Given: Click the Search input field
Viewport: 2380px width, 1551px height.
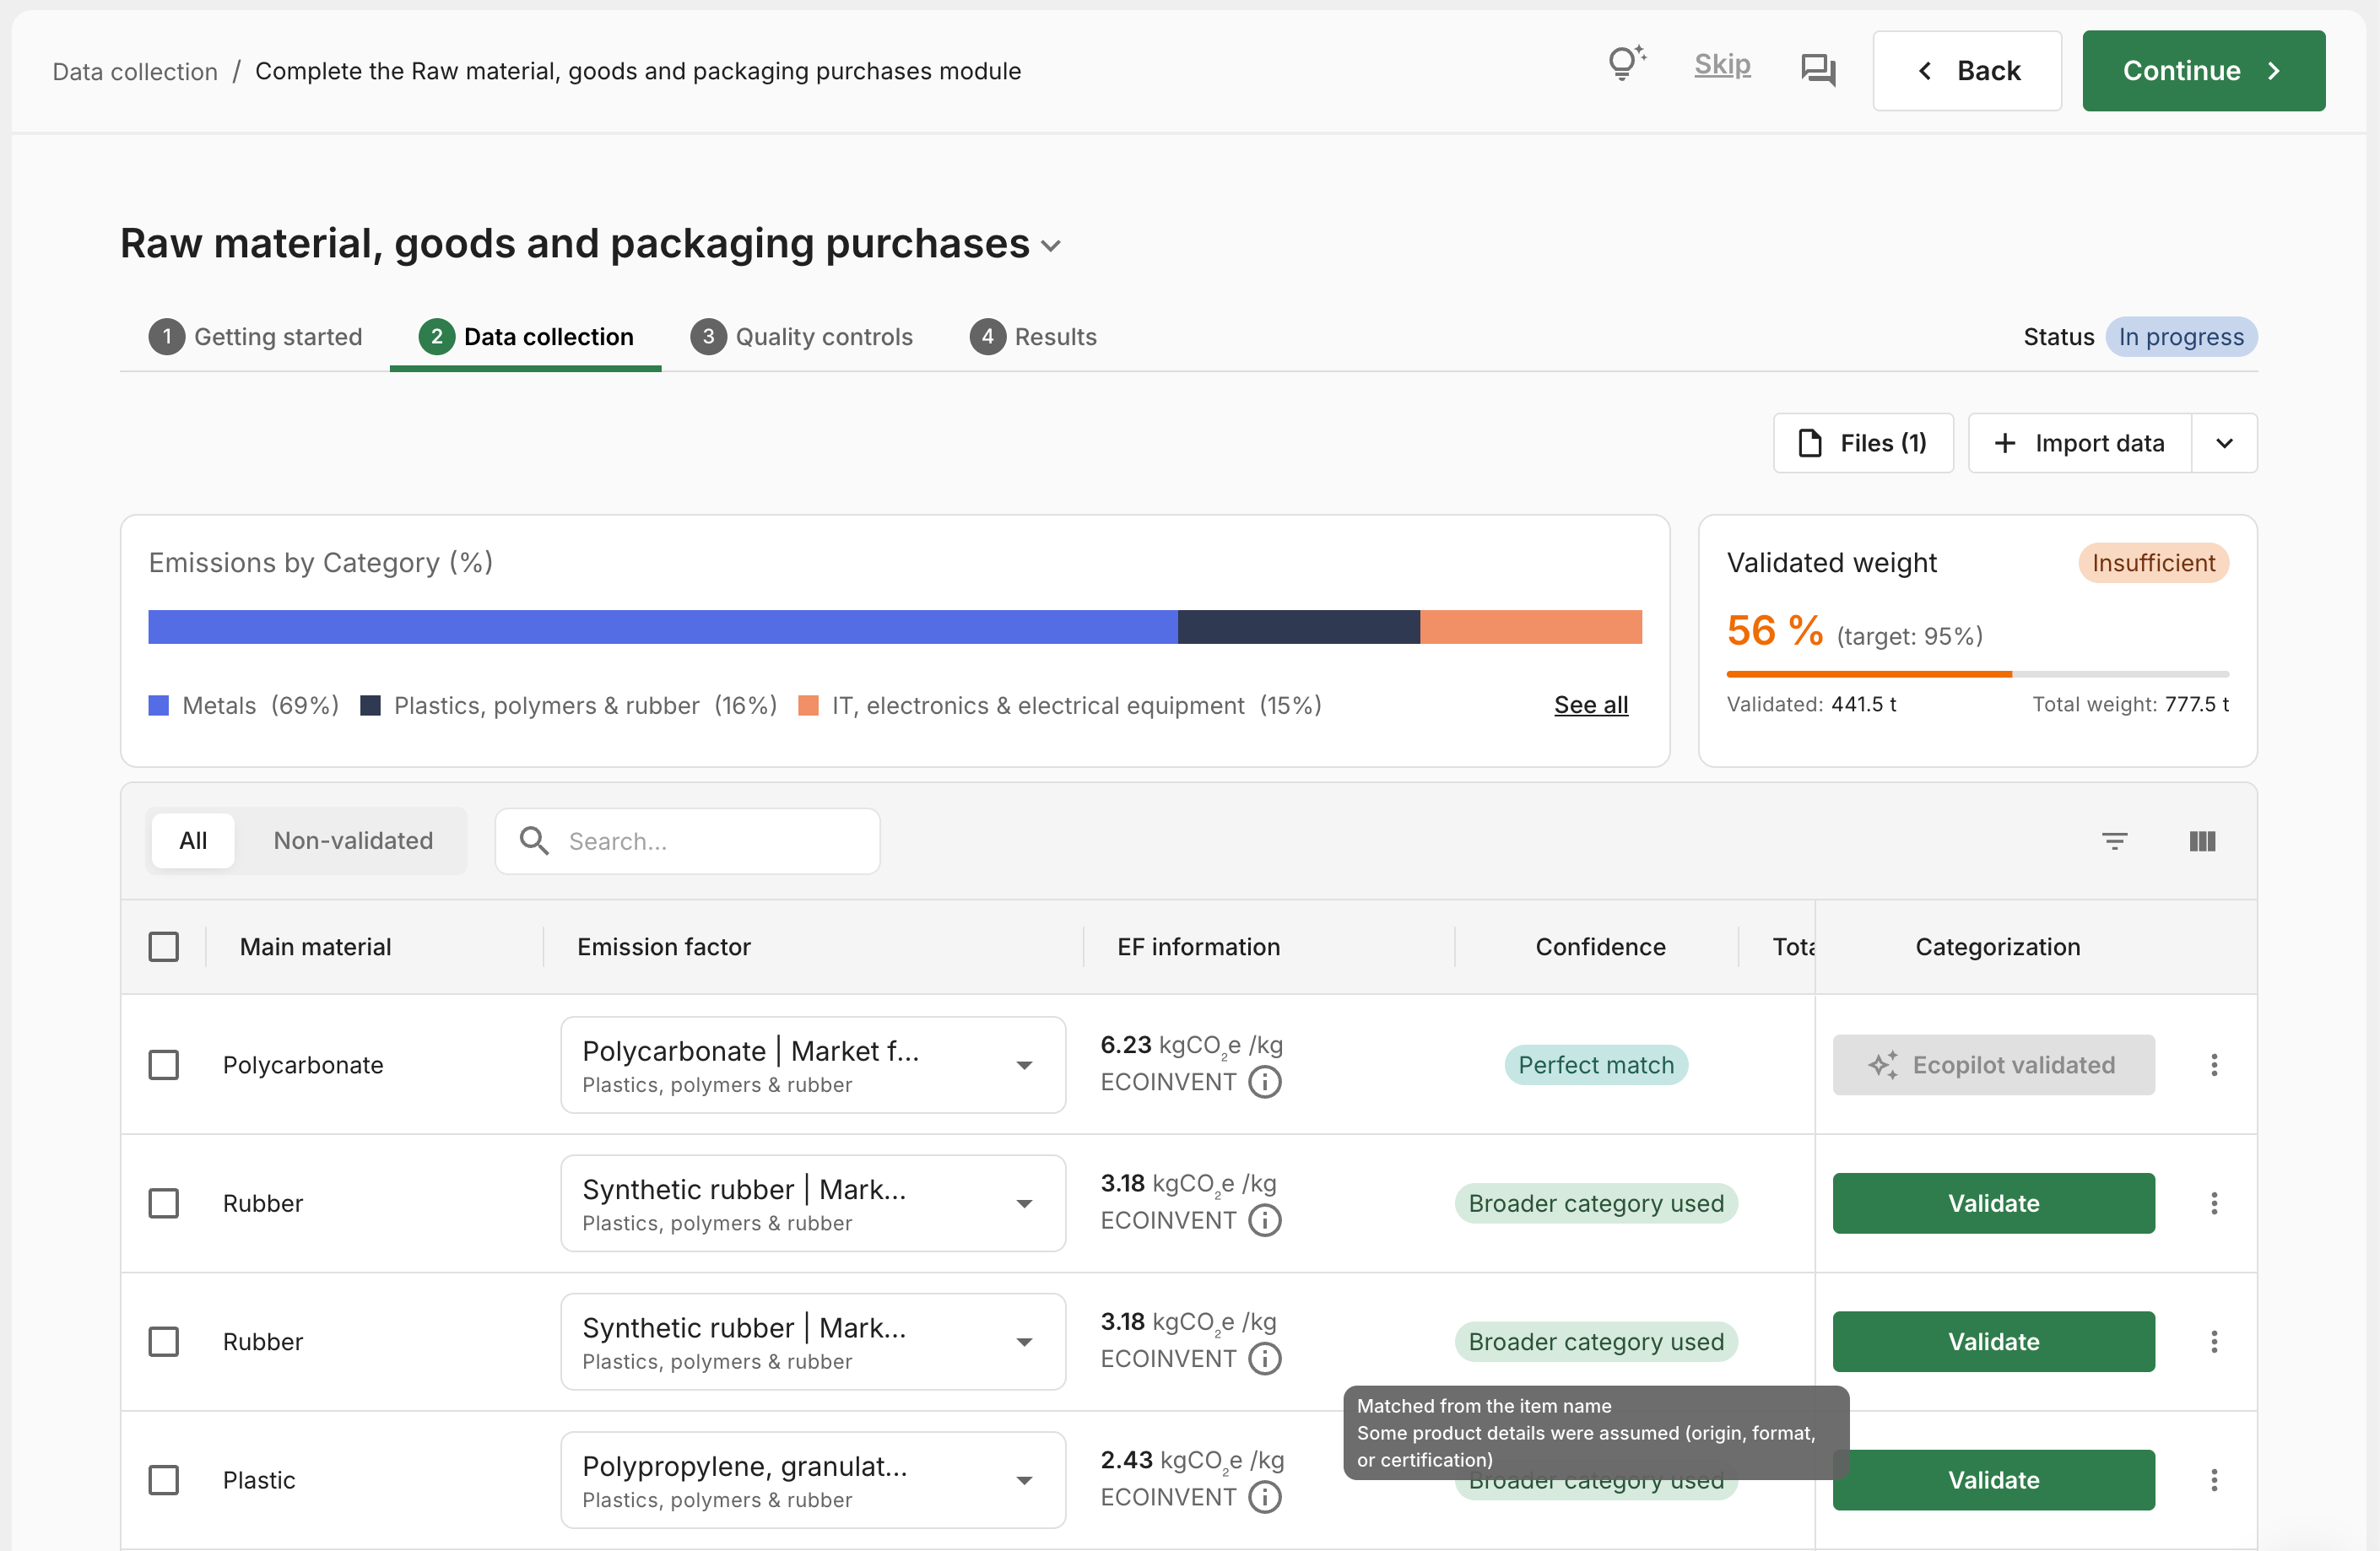Looking at the screenshot, I should coord(688,841).
